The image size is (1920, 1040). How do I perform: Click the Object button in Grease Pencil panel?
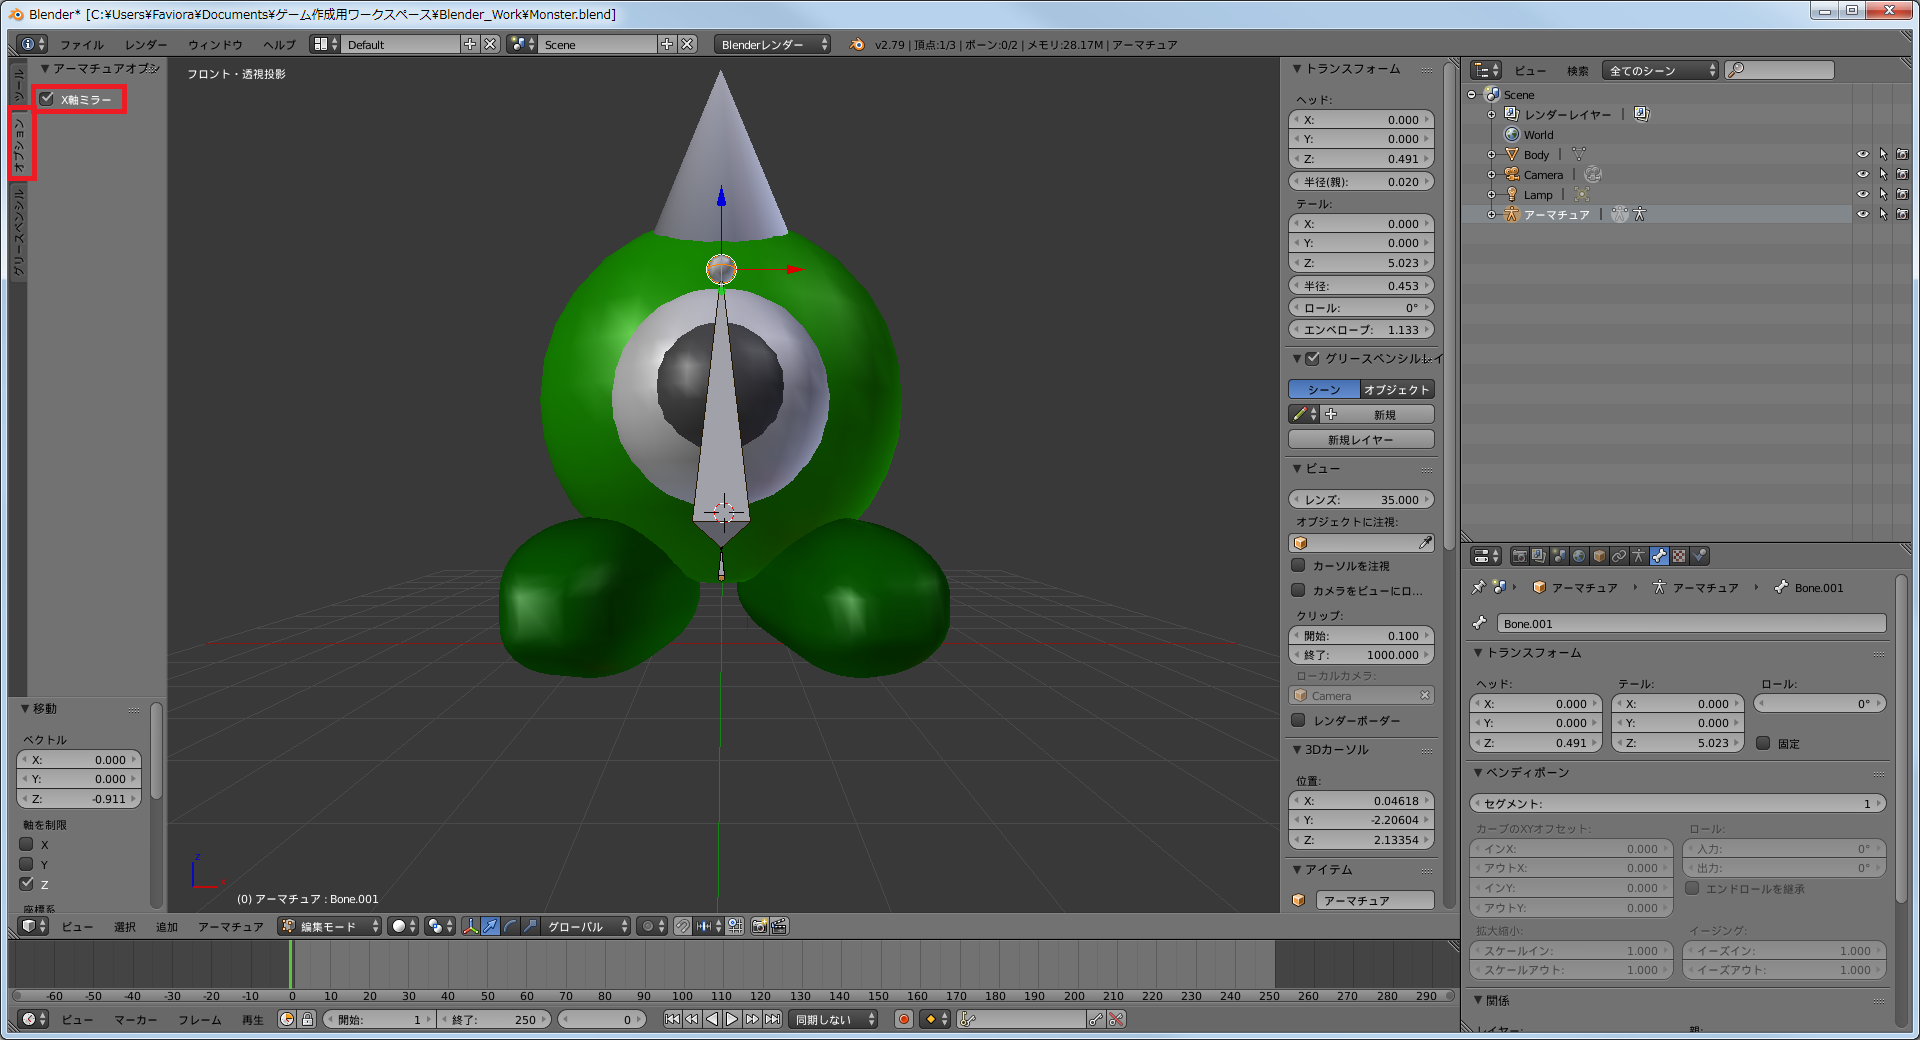click(1397, 389)
